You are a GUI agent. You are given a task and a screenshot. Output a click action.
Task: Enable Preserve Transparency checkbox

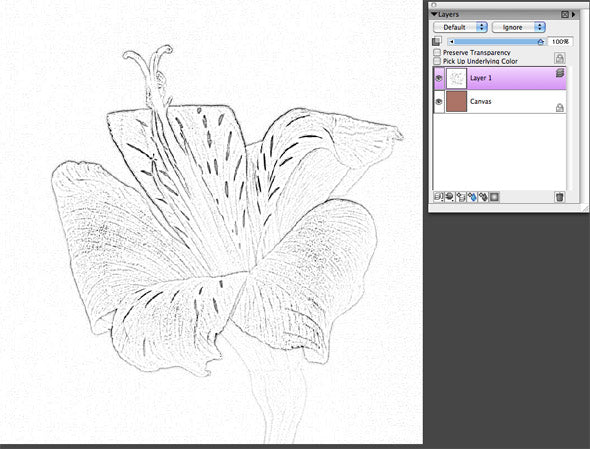coord(437,52)
